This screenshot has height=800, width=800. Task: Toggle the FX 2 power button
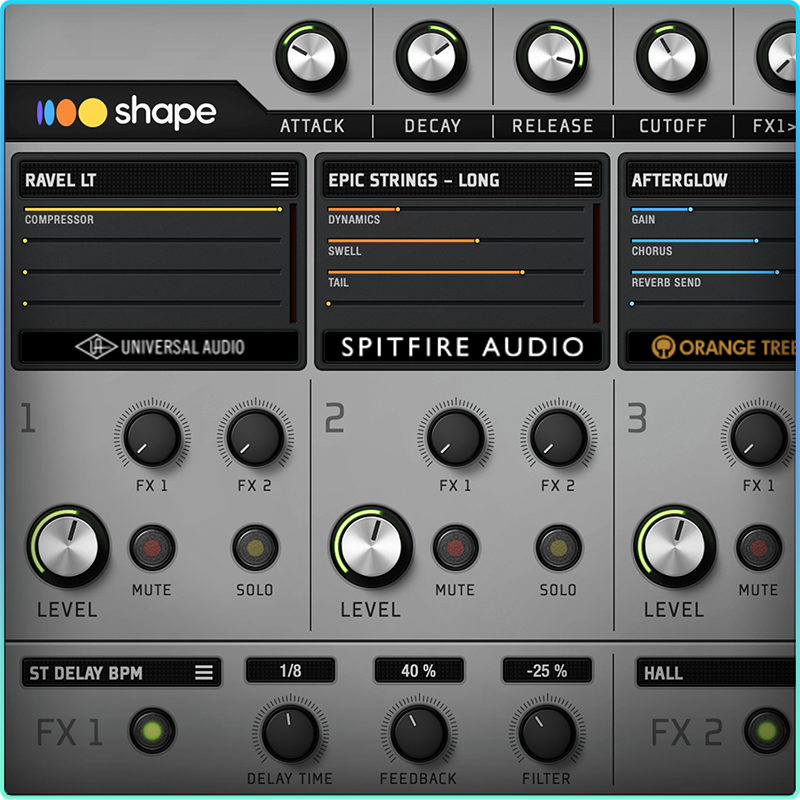click(767, 731)
